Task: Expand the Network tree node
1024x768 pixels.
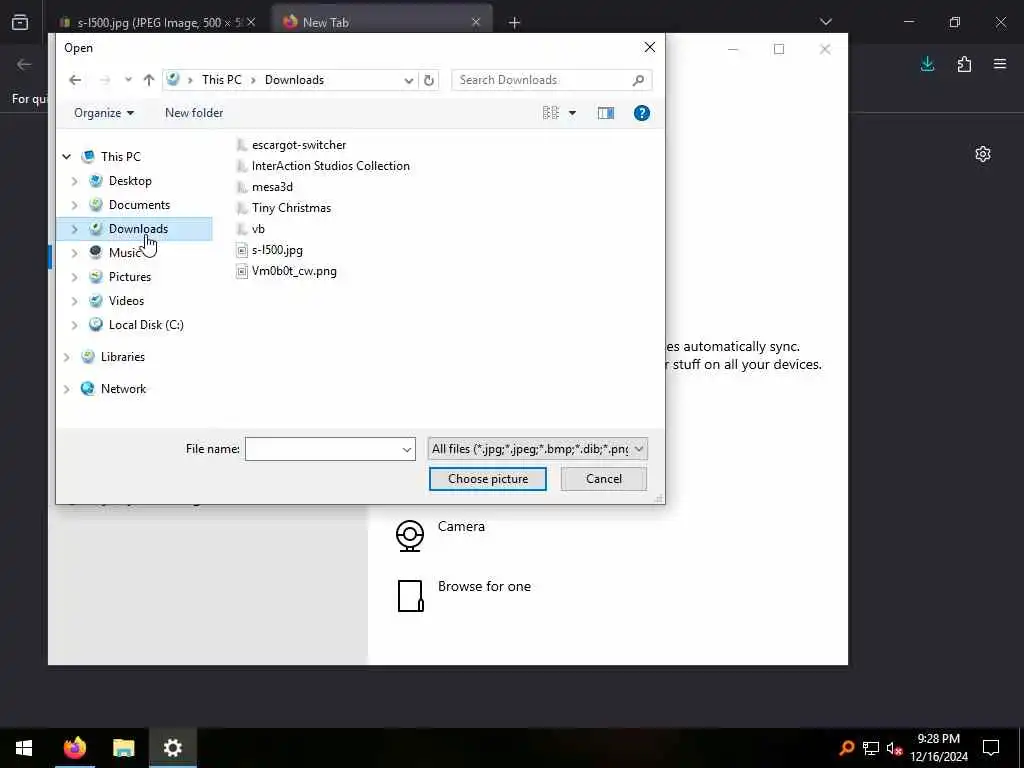Action: click(x=67, y=389)
